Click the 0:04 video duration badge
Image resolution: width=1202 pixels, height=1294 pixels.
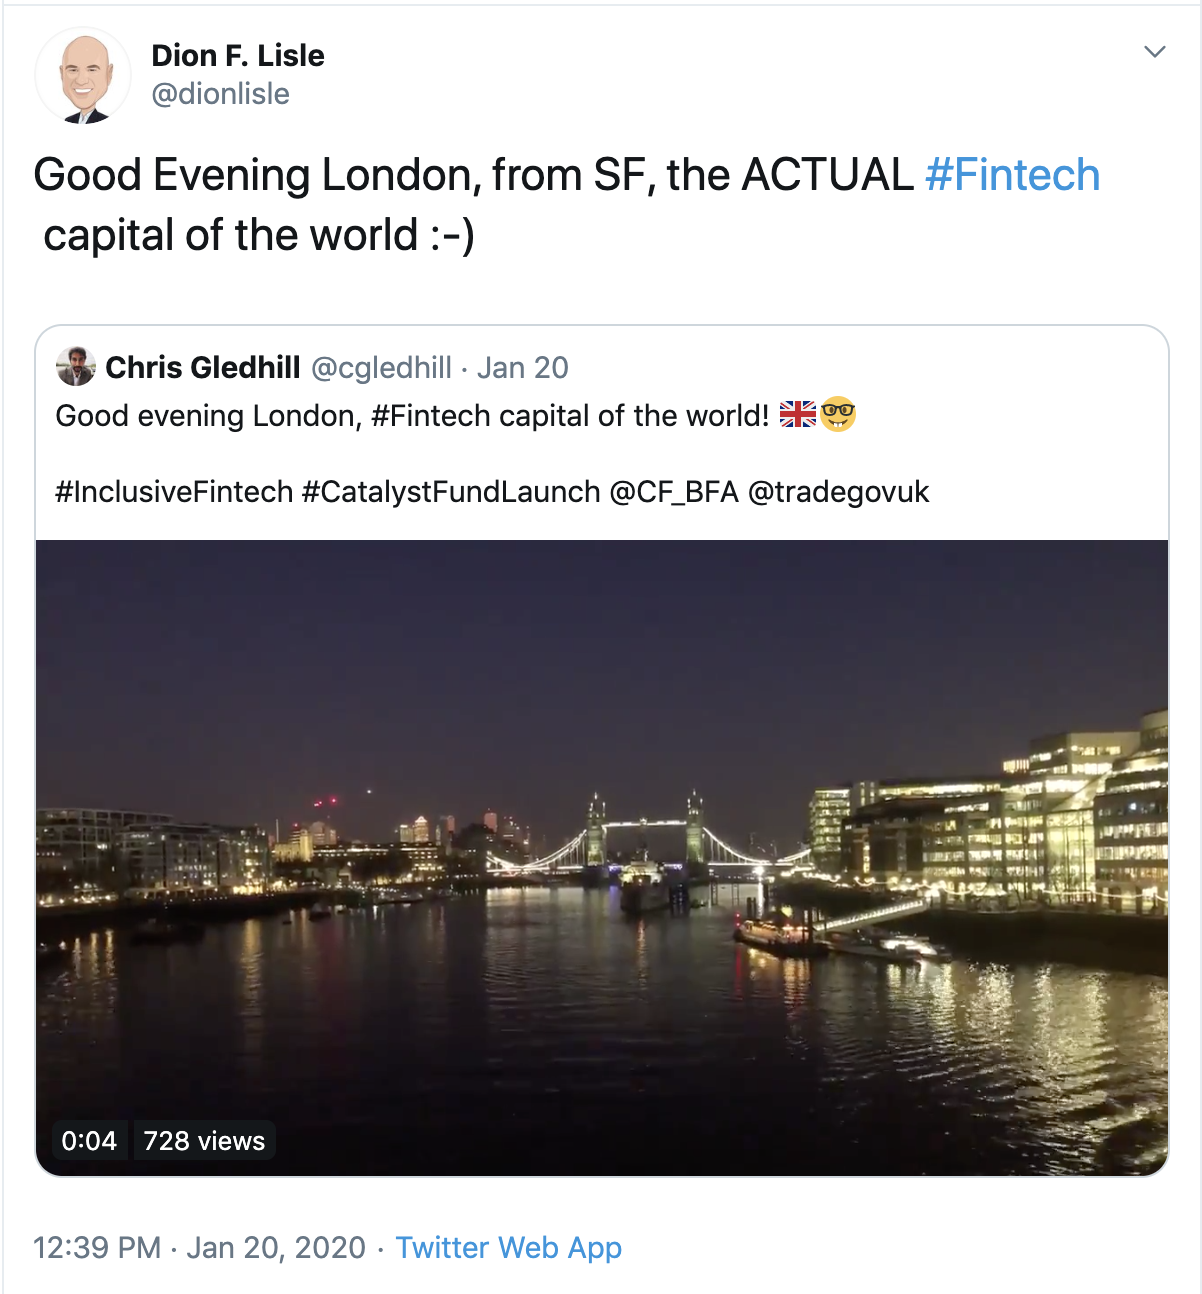coord(89,1141)
